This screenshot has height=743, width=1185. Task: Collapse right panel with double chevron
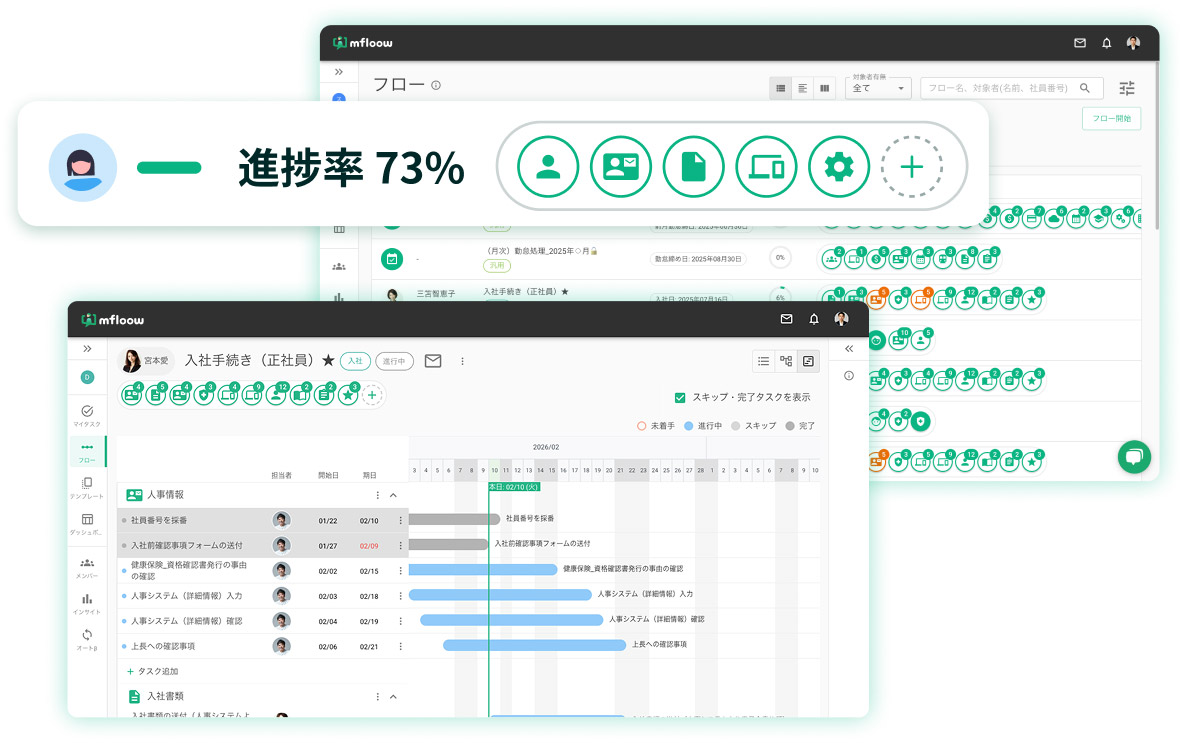click(849, 348)
